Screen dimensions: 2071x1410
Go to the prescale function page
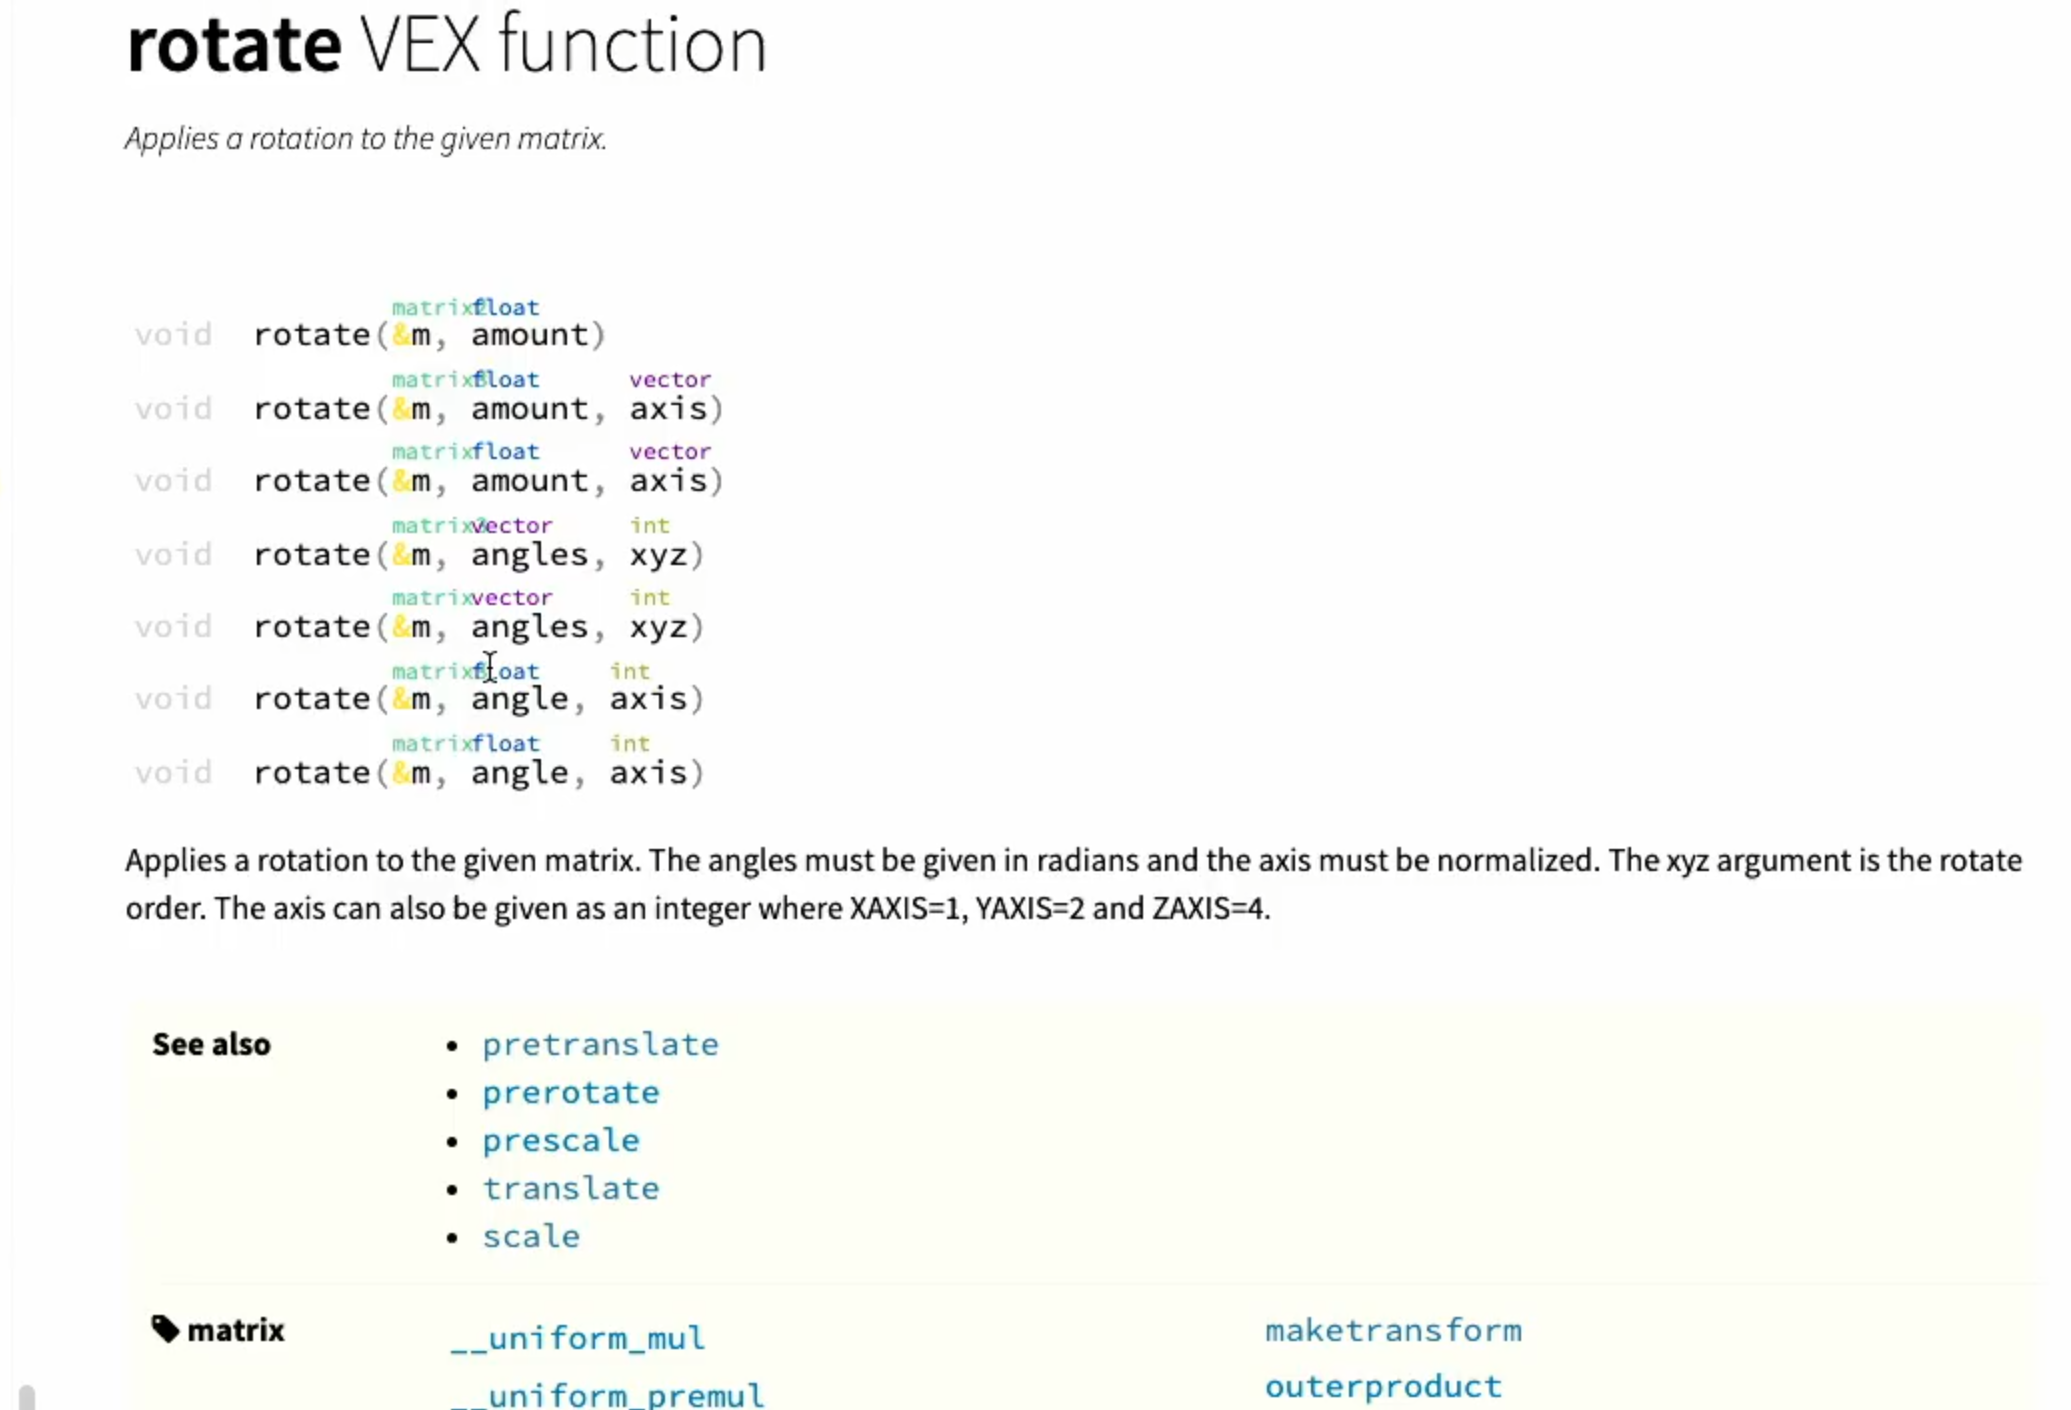561,1140
